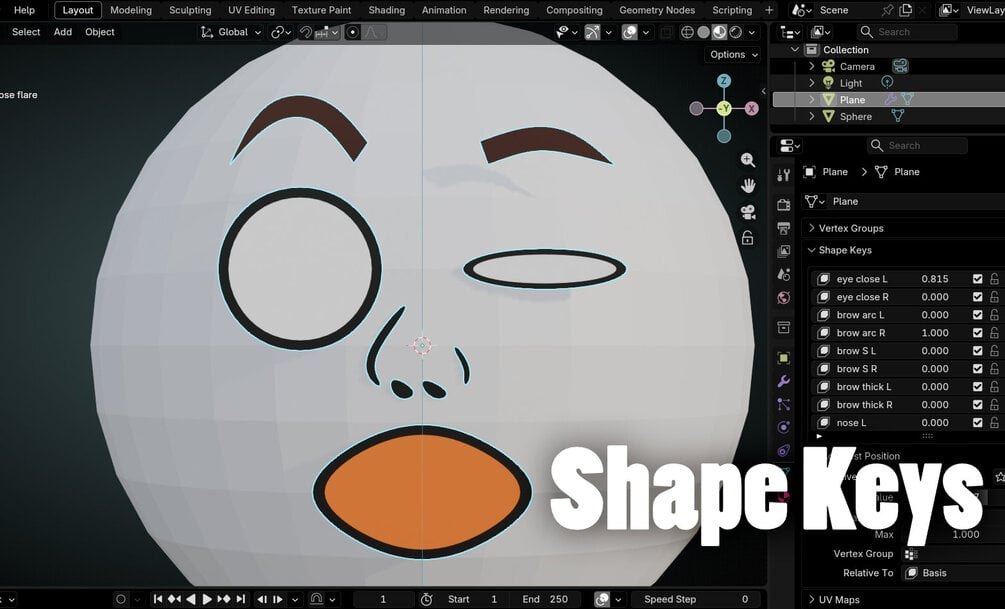This screenshot has width=1005, height=609.
Task: Toggle viewport overlays icon
Action: point(630,32)
